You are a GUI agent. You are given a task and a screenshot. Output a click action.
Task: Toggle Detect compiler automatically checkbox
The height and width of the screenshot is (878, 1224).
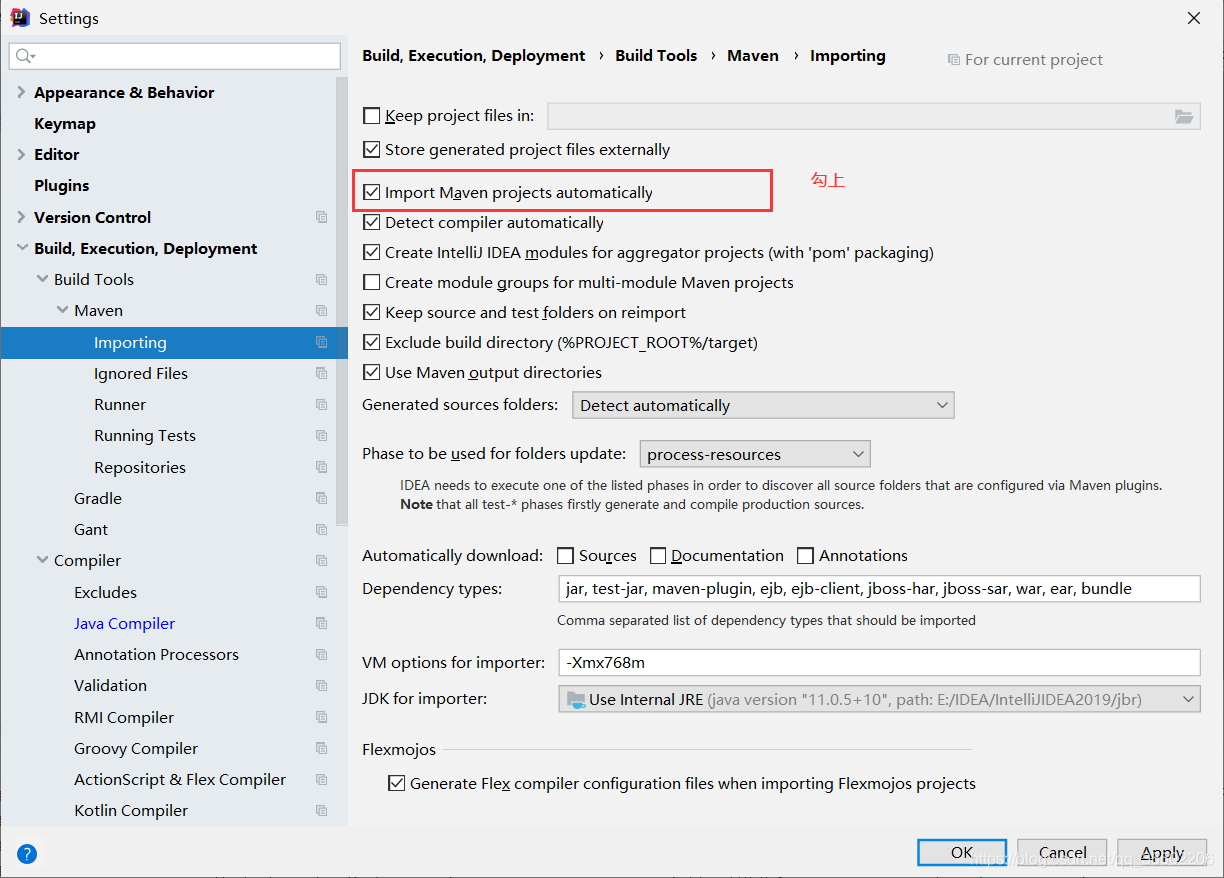(x=371, y=222)
